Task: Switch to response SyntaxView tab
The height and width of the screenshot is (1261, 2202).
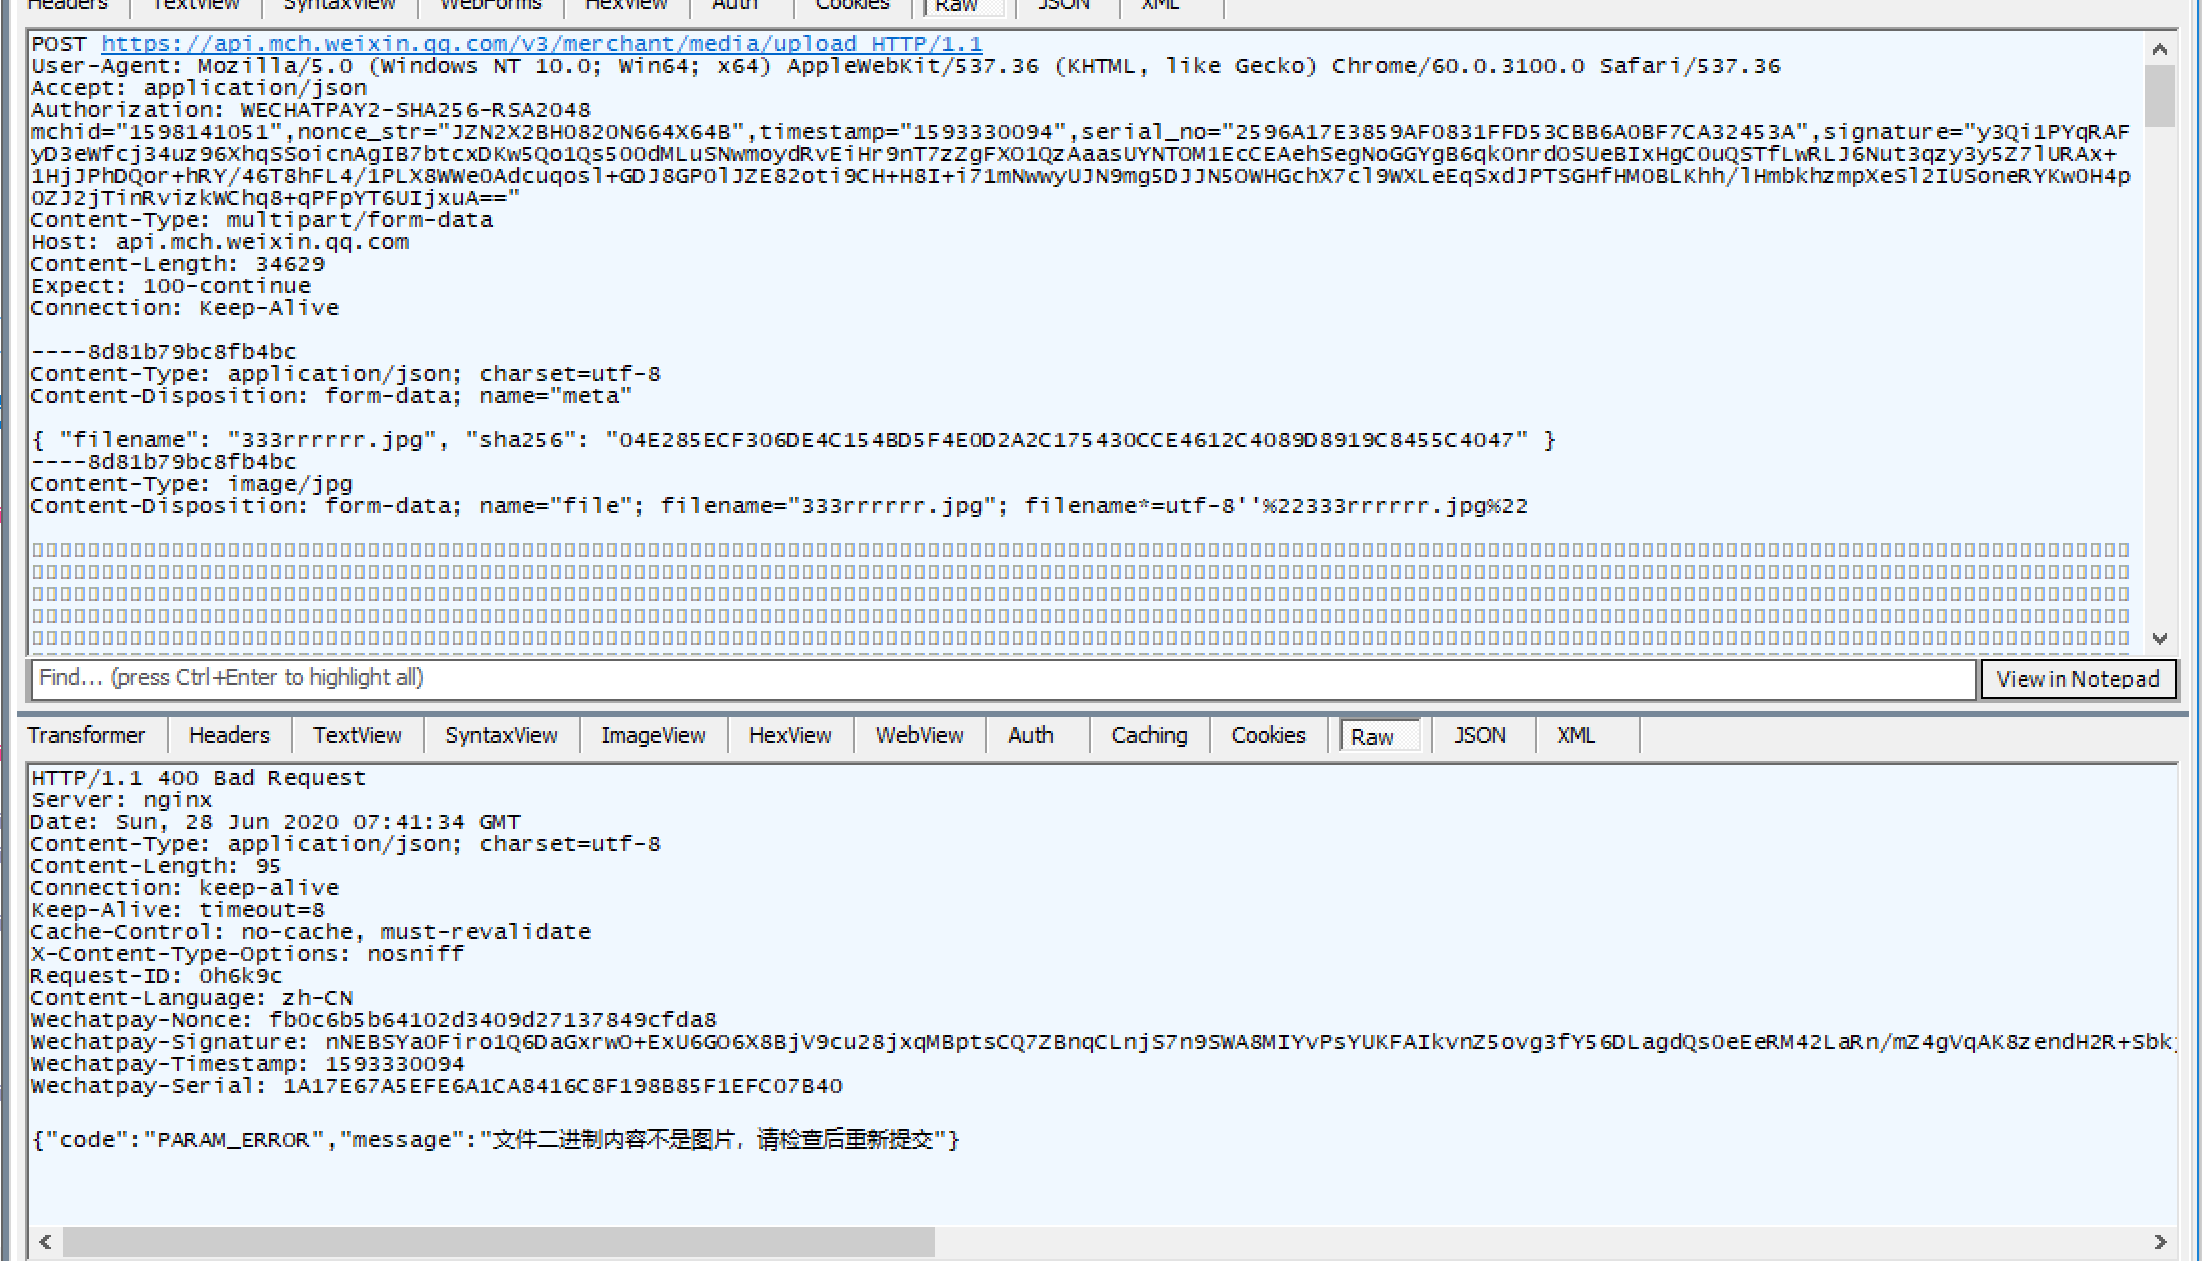Action: (x=501, y=735)
